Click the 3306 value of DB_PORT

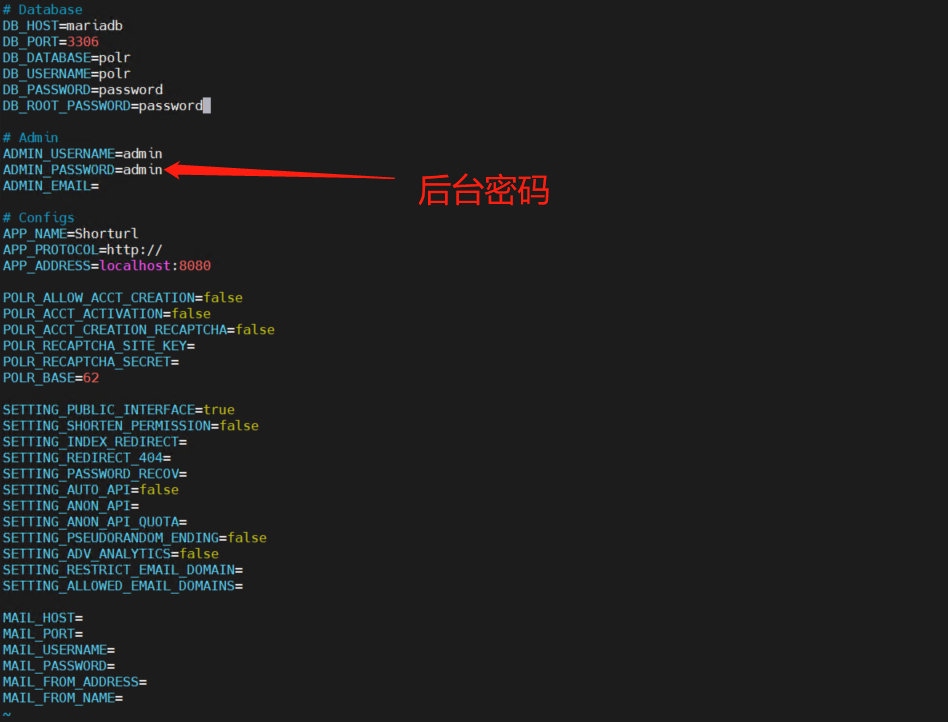(x=82, y=42)
